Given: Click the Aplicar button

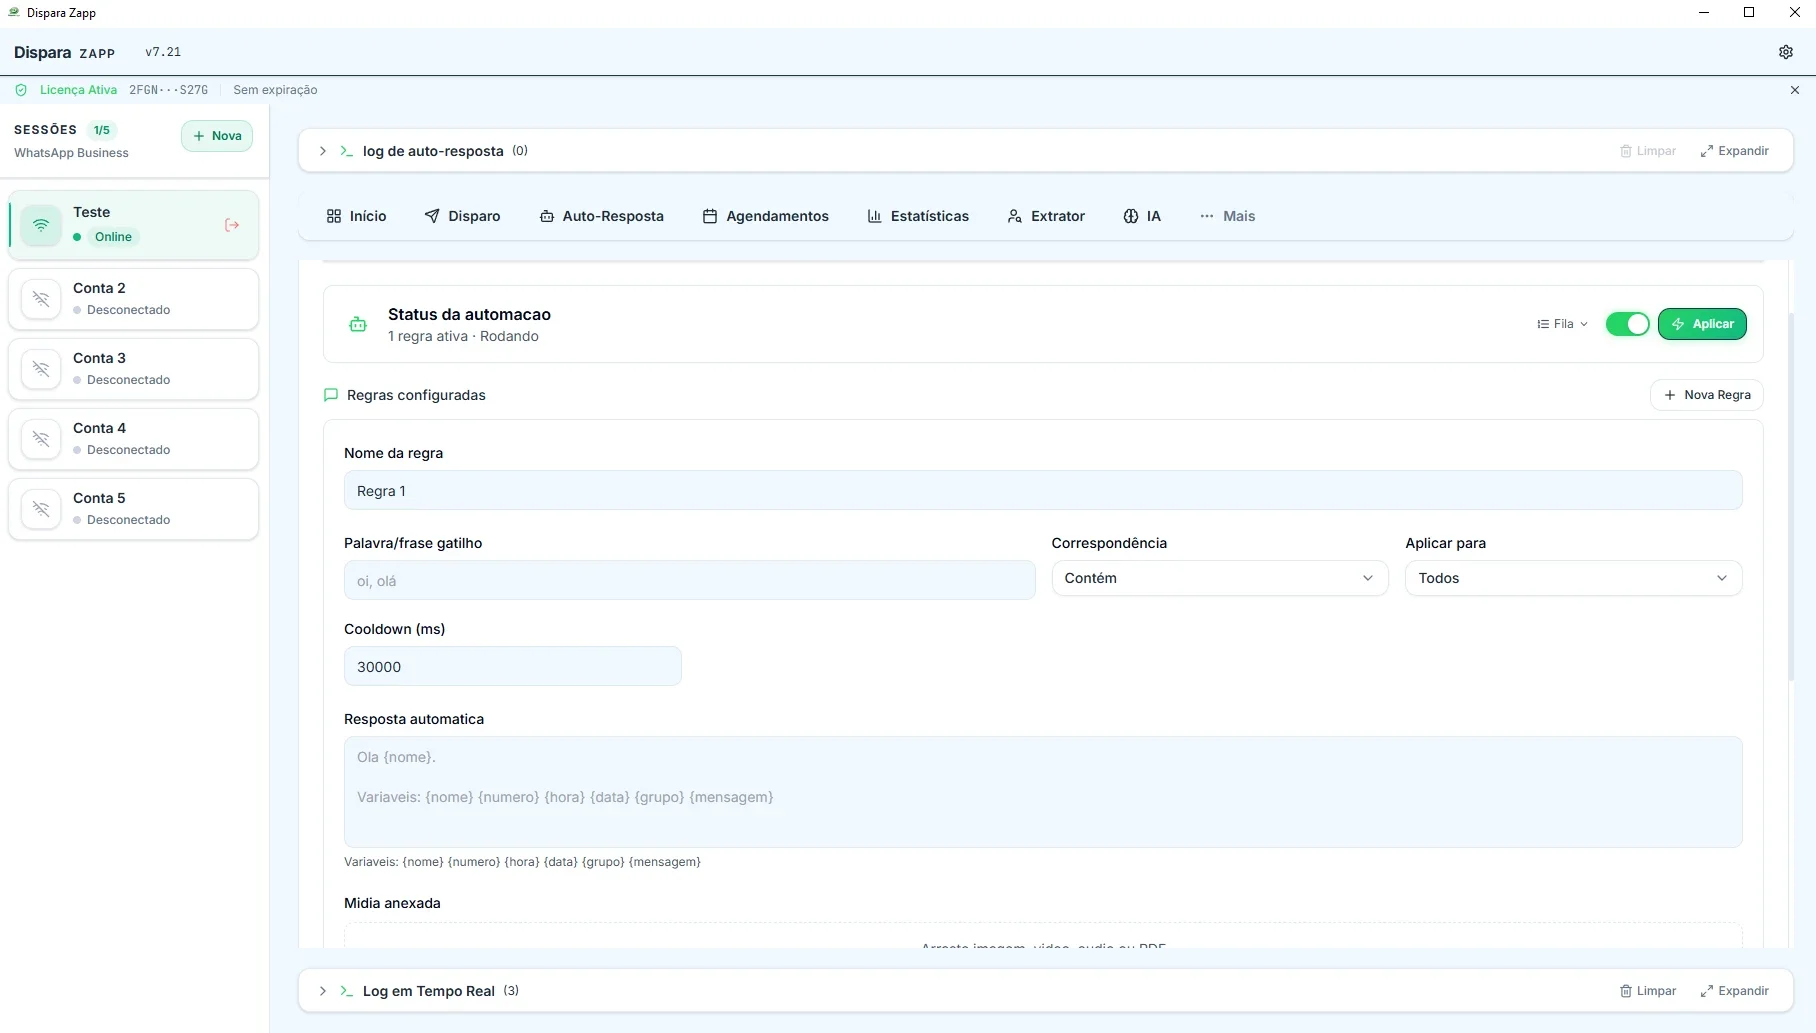Looking at the screenshot, I should pyautogui.click(x=1702, y=324).
